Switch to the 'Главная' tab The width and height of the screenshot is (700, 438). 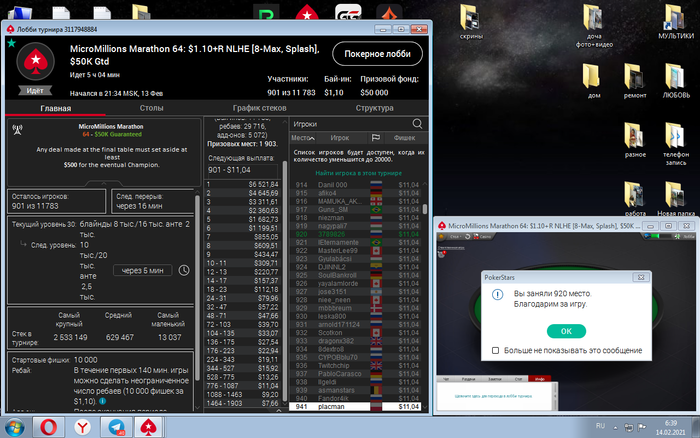click(x=55, y=108)
